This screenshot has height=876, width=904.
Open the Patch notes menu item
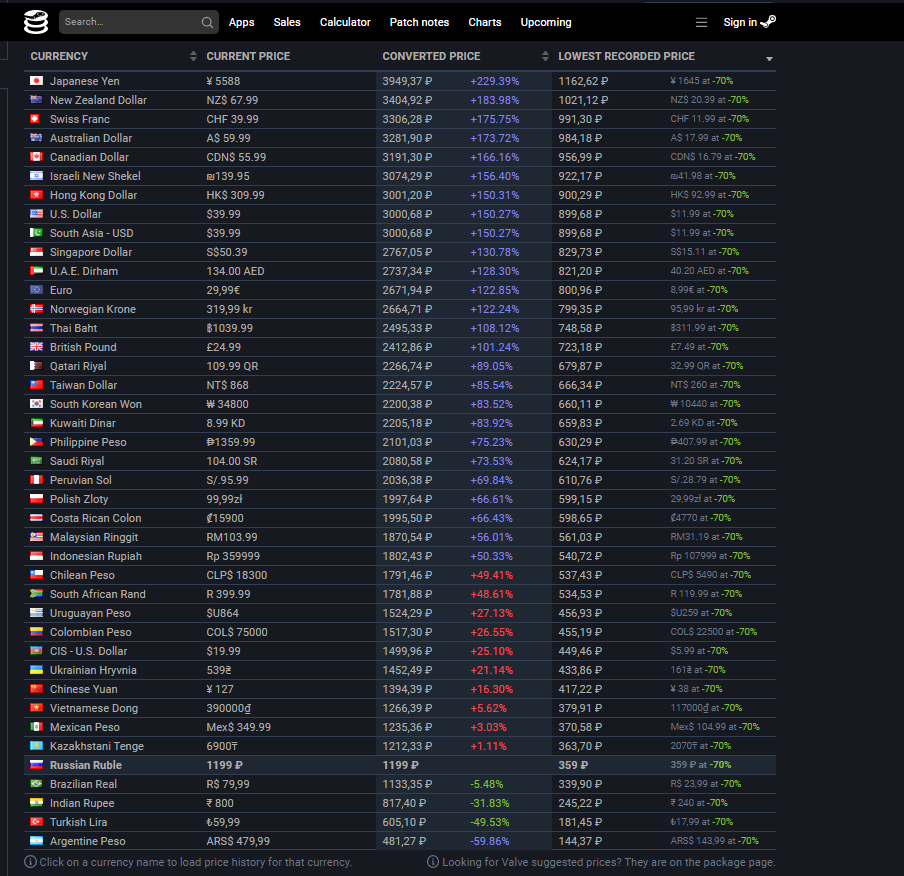pyautogui.click(x=419, y=22)
